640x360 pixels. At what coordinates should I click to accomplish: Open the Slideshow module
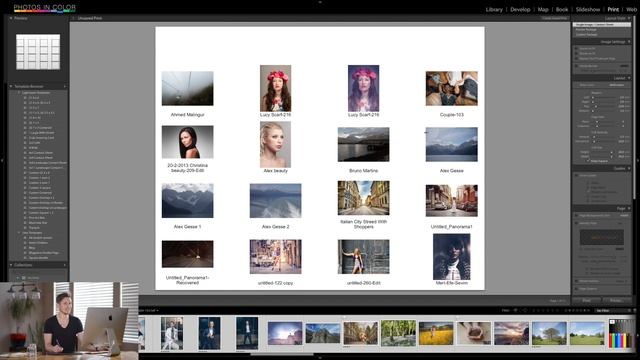(x=588, y=9)
